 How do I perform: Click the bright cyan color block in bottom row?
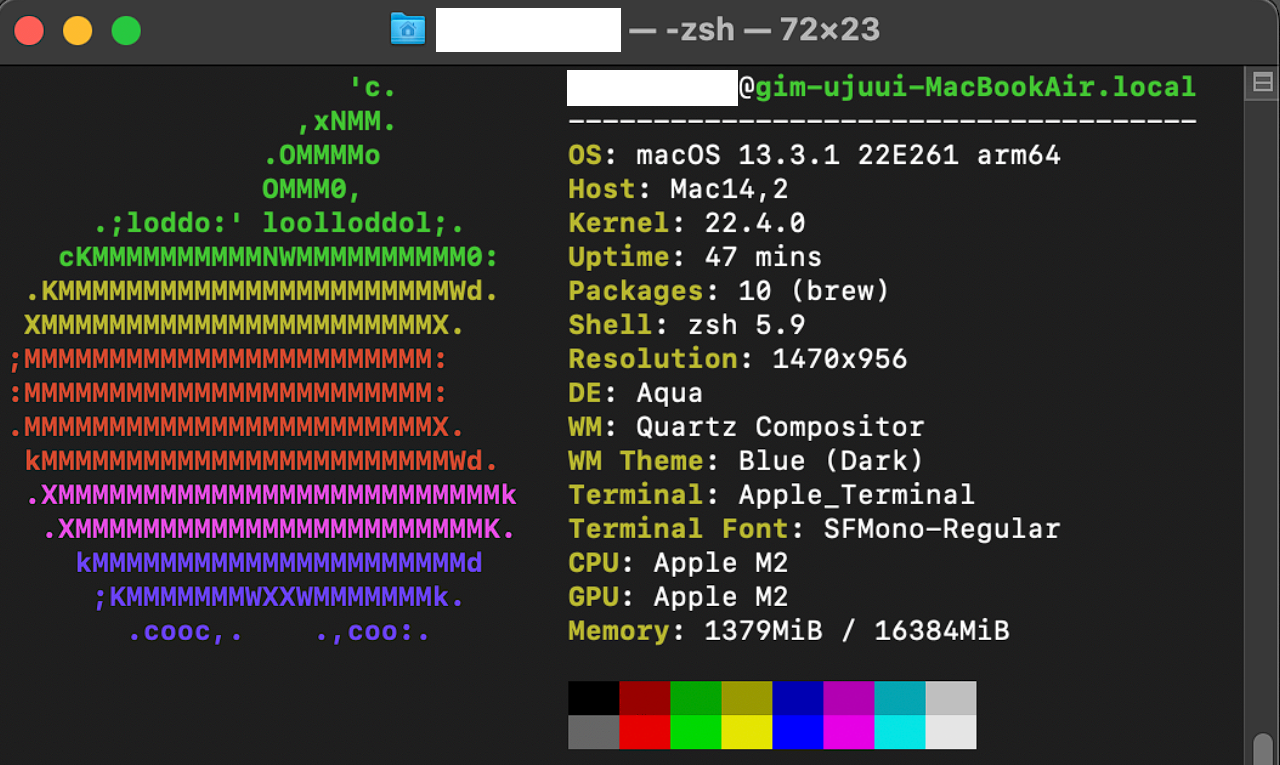[x=899, y=732]
